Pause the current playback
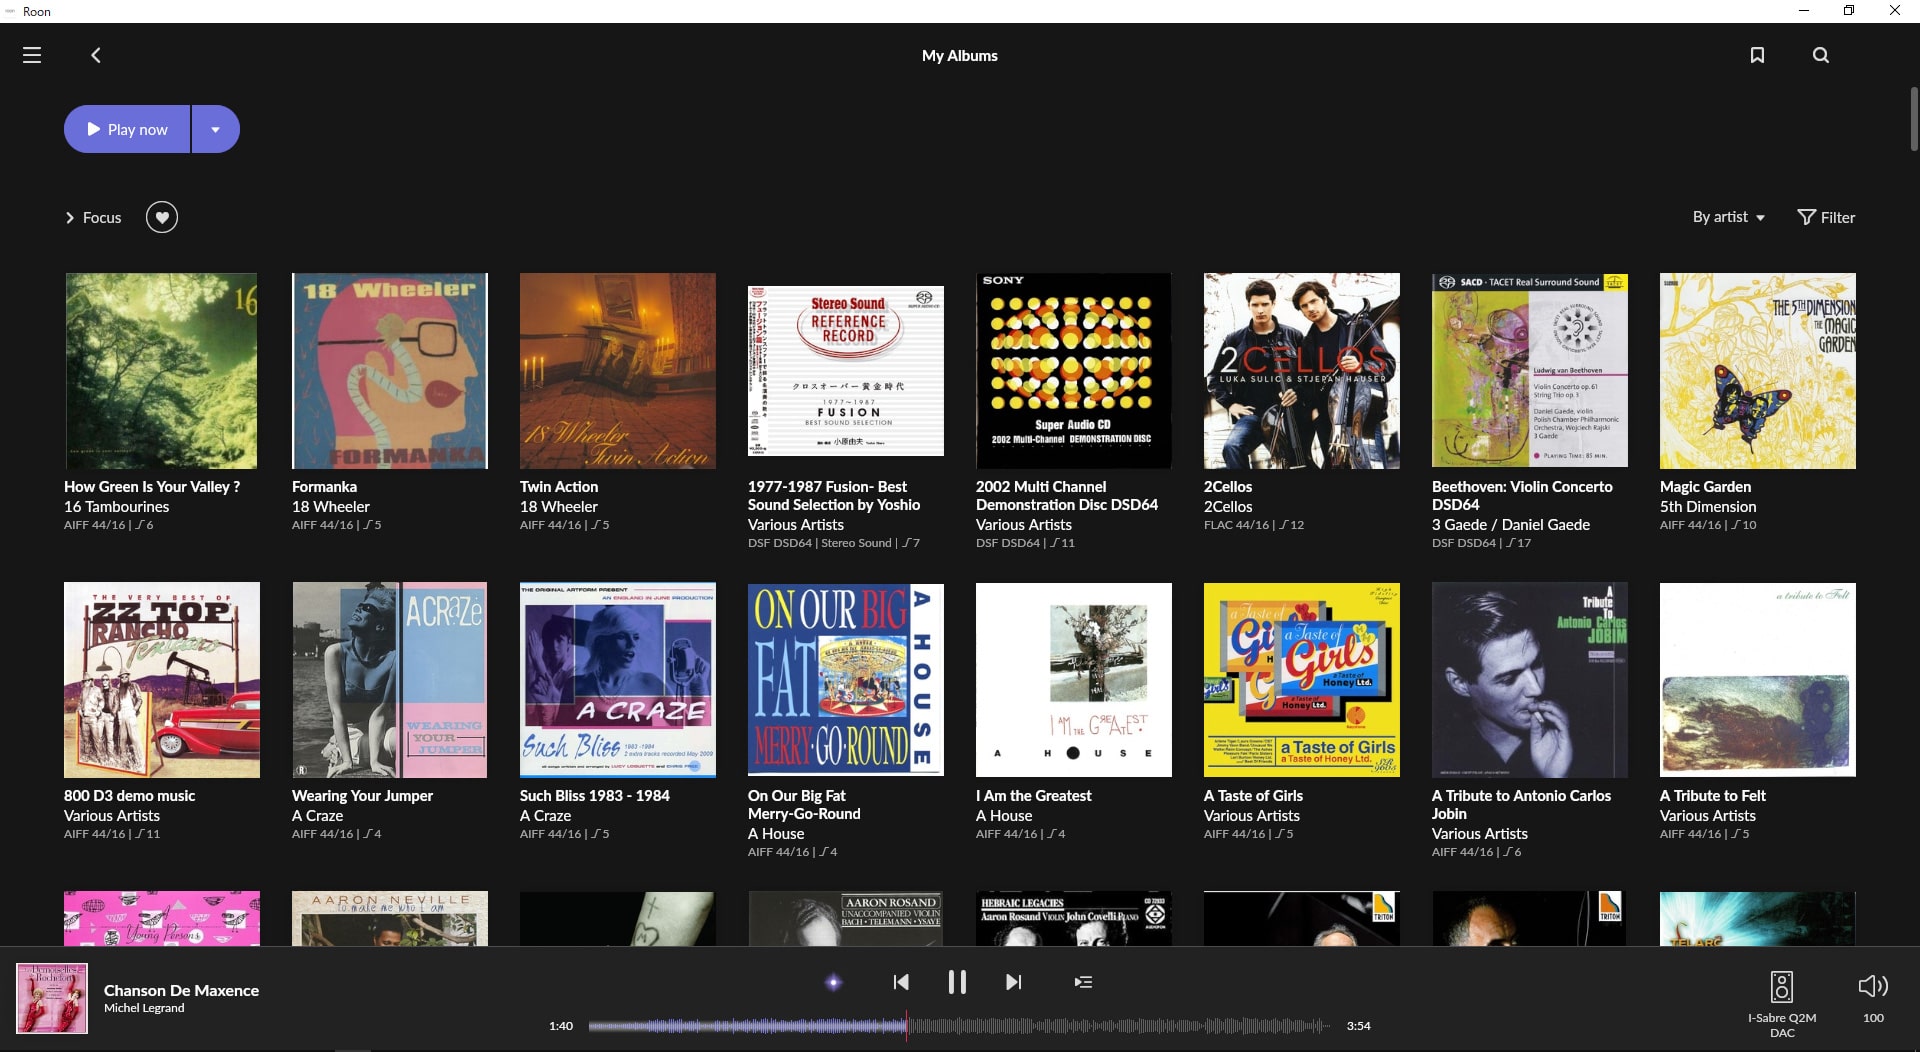Viewport: 1920px width, 1052px height. [x=957, y=982]
